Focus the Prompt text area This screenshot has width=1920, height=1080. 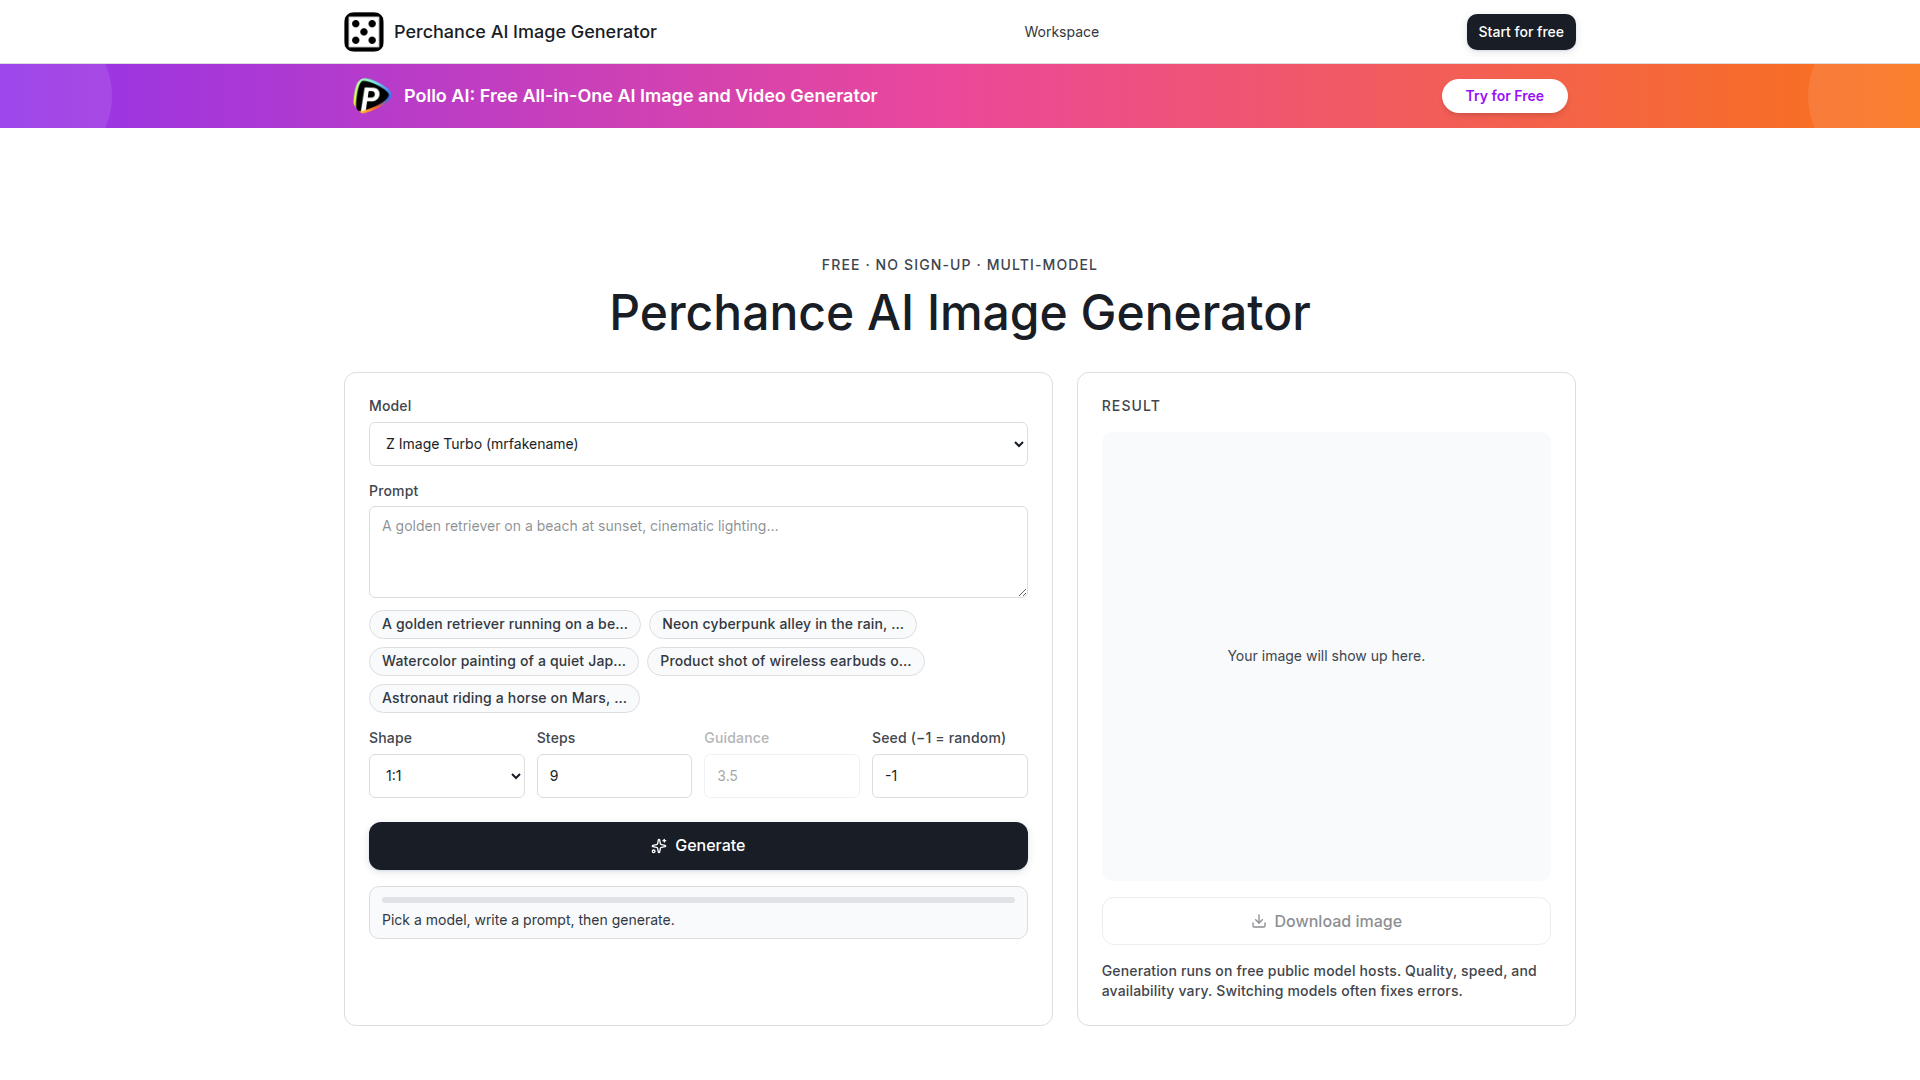click(698, 552)
